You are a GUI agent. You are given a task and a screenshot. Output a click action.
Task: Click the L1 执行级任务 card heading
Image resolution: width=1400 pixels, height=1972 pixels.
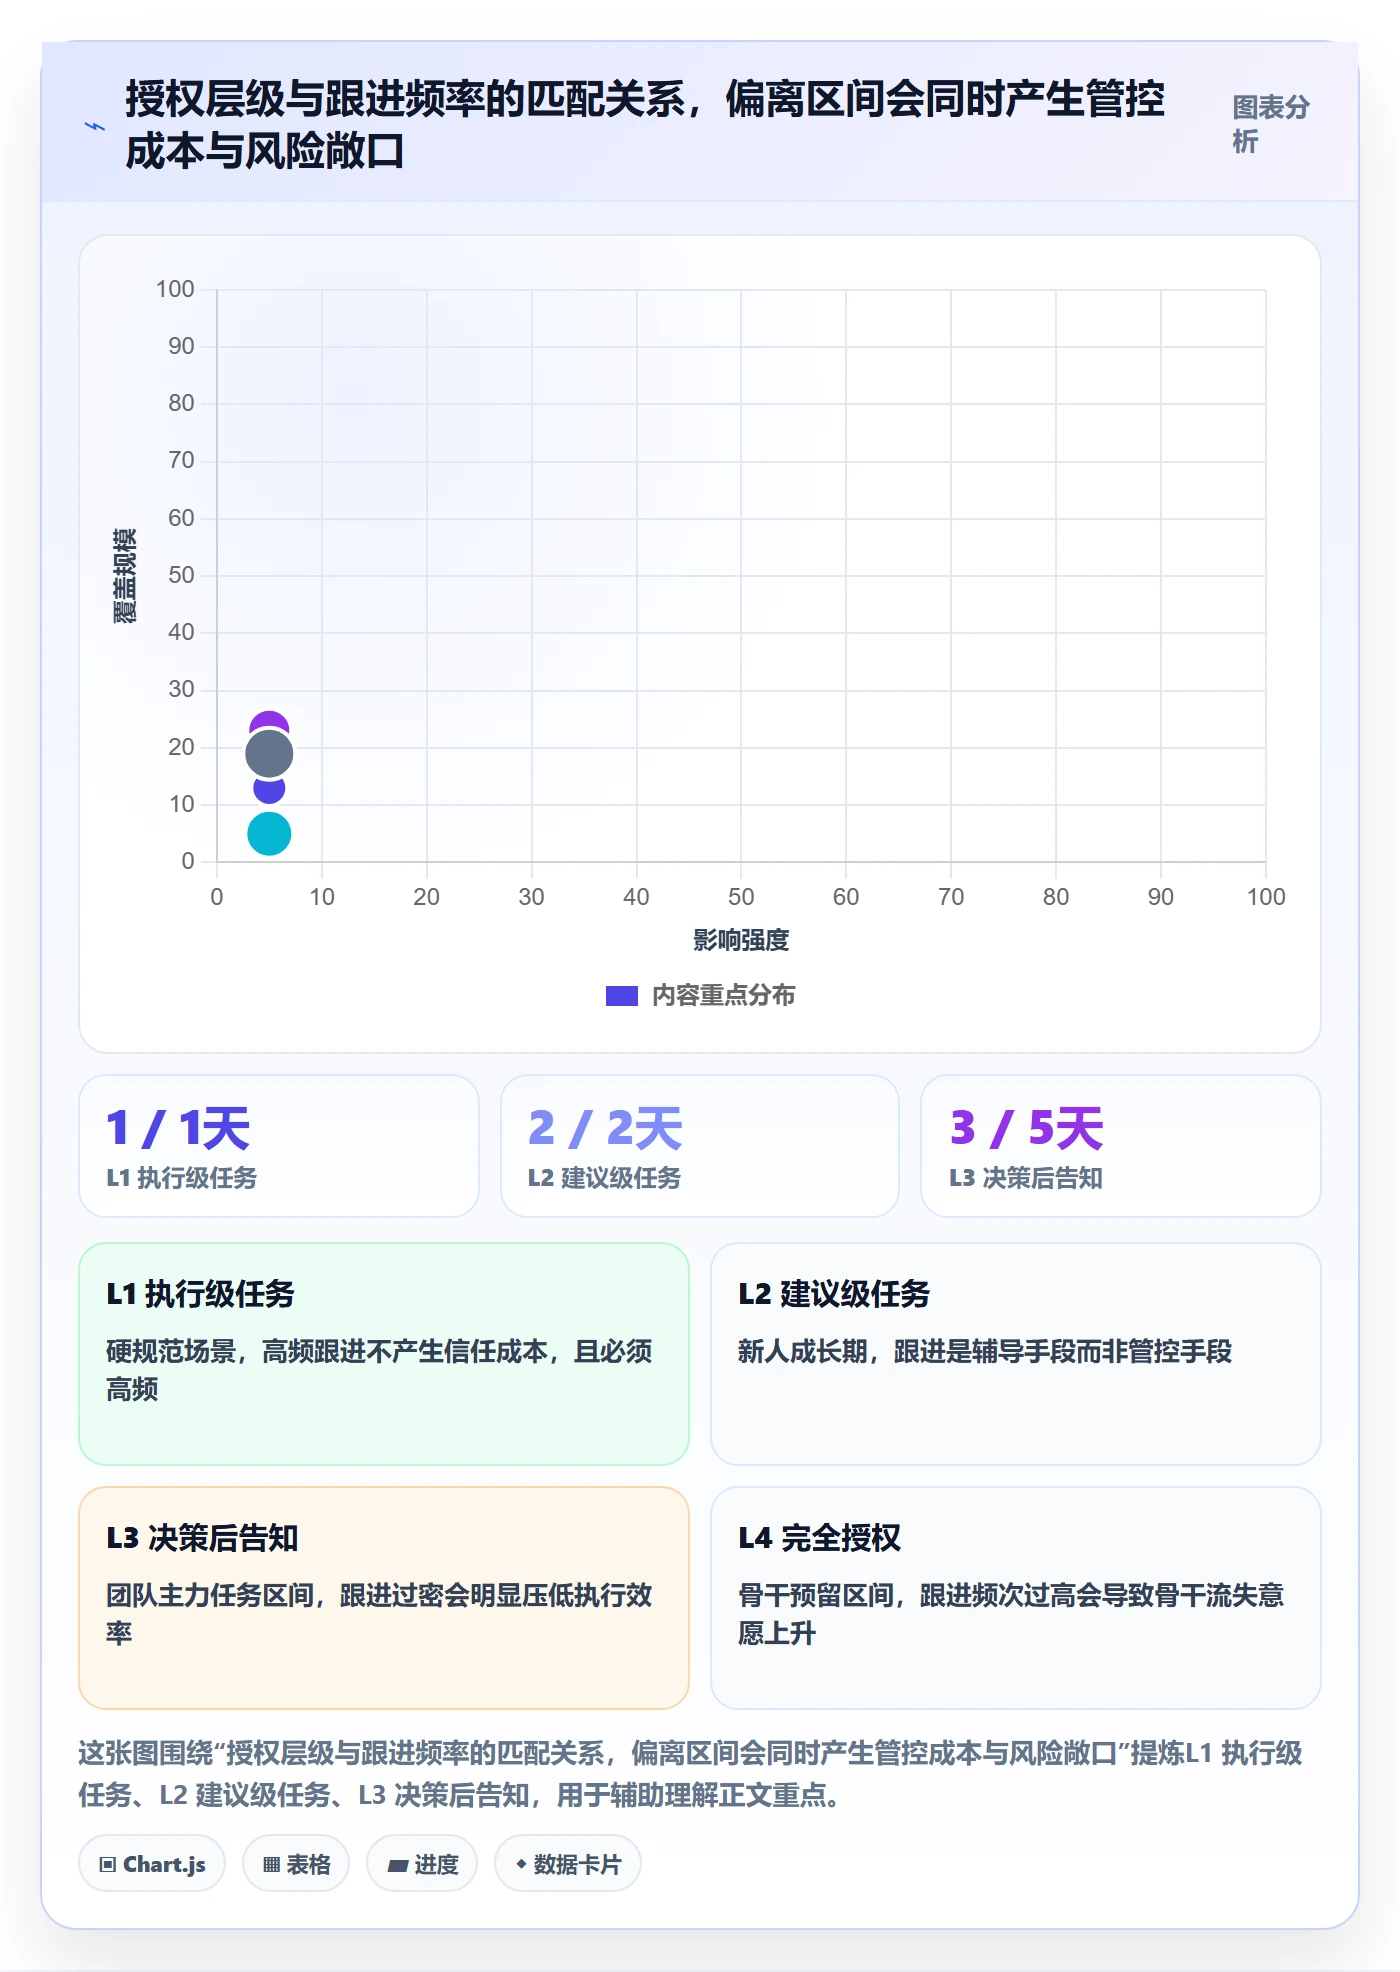[x=201, y=1294]
